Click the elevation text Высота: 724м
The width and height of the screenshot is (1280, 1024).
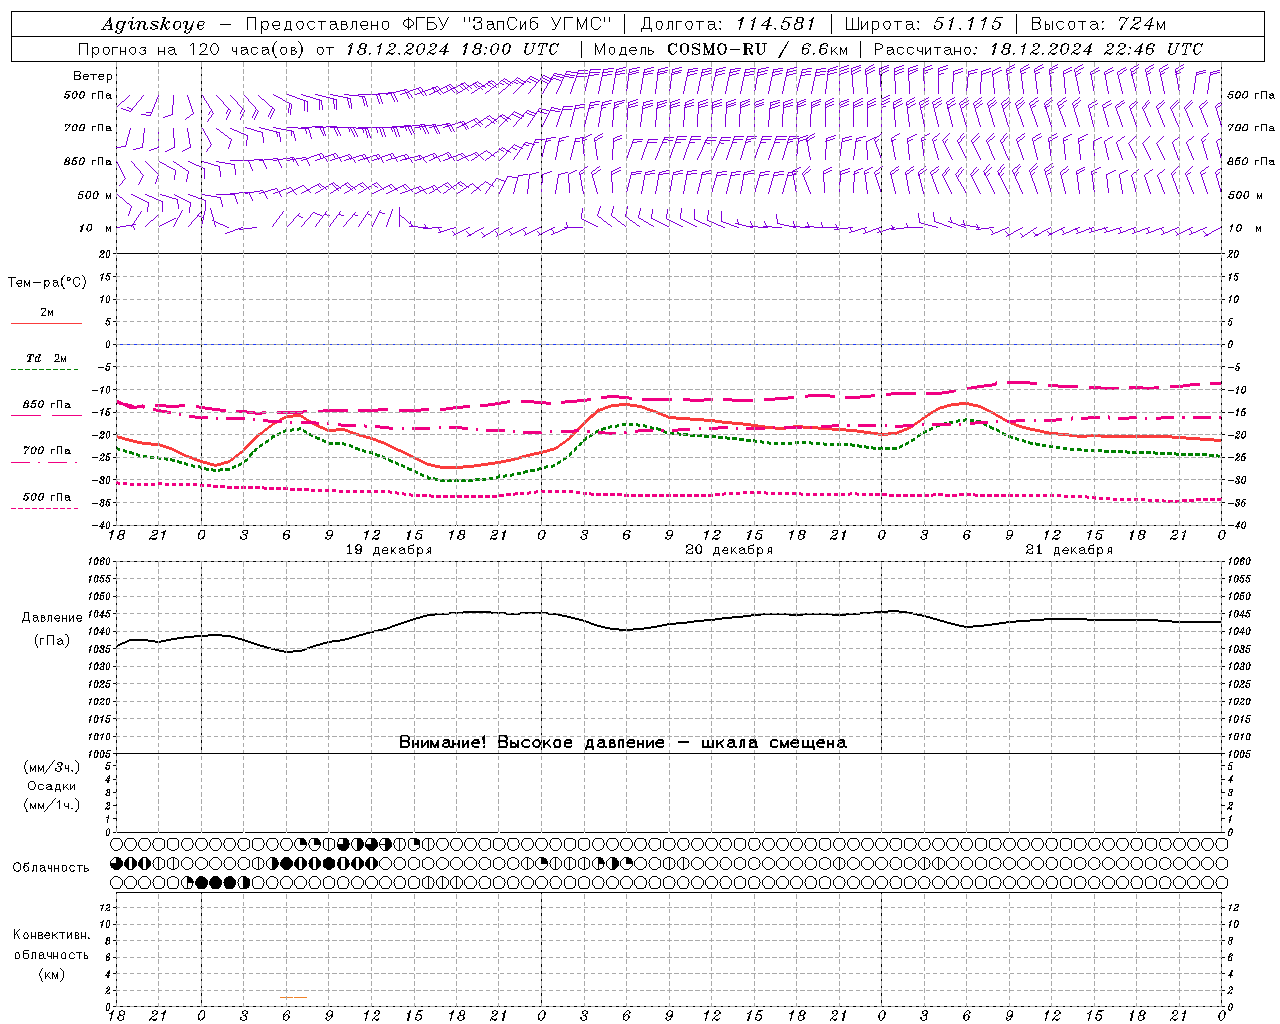pyautogui.click(x=1098, y=24)
